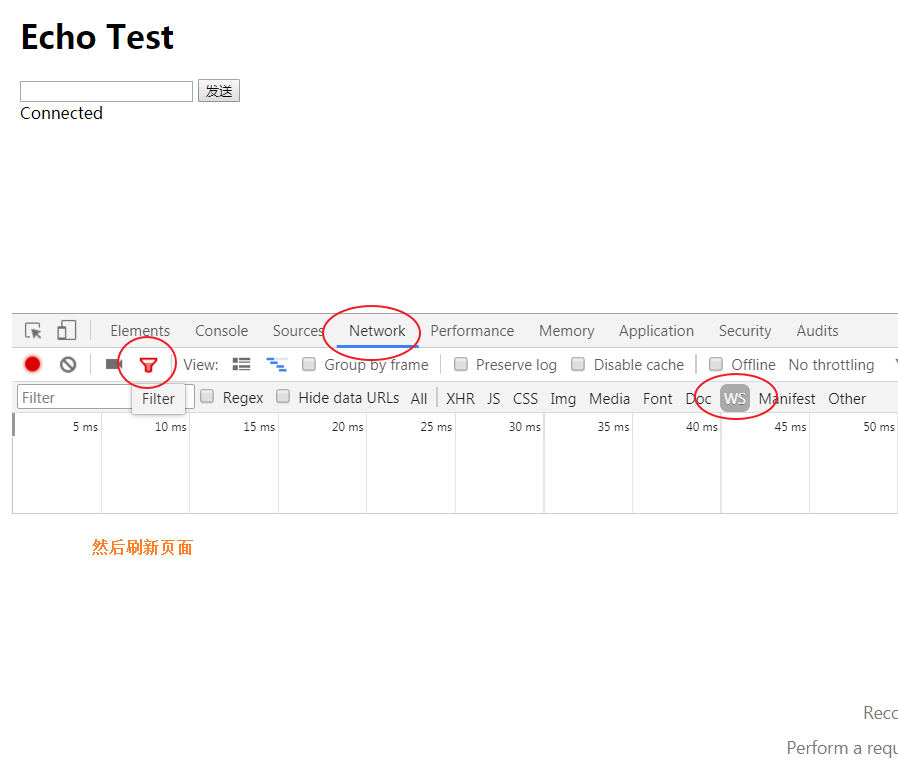Open the Application tab
Screen dimensions: 898x764
(656, 331)
